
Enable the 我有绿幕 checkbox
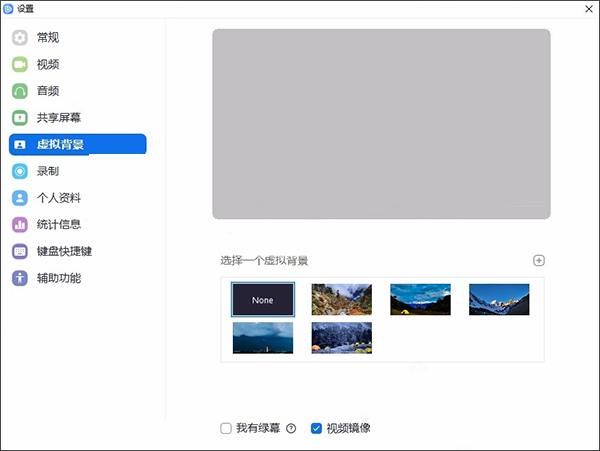point(226,428)
